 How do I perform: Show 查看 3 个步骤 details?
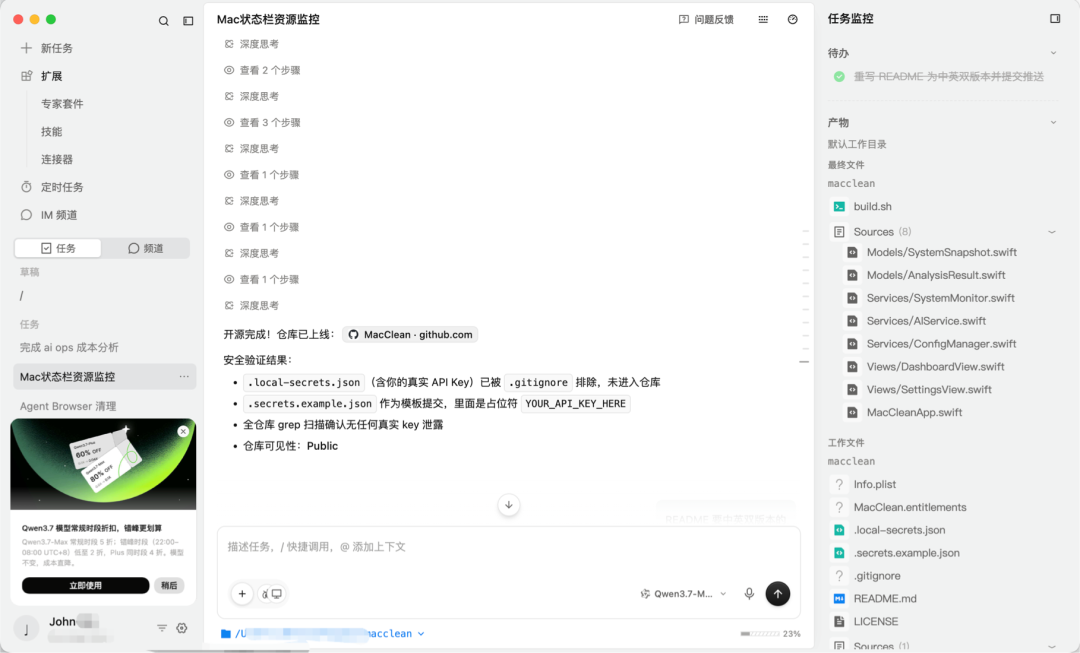[x=262, y=123]
